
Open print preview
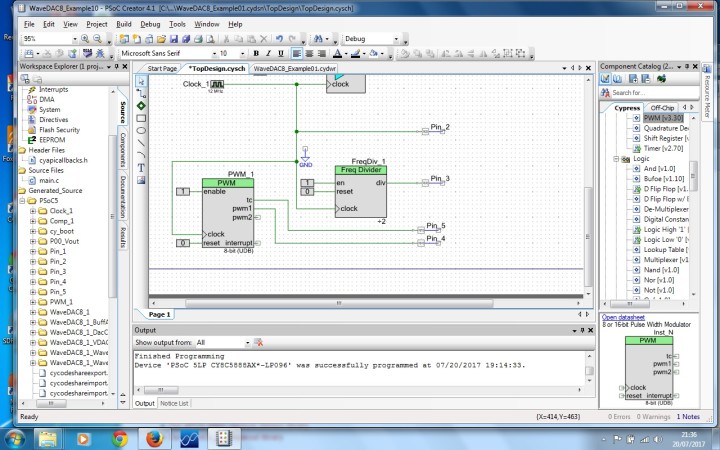[x=210, y=39]
